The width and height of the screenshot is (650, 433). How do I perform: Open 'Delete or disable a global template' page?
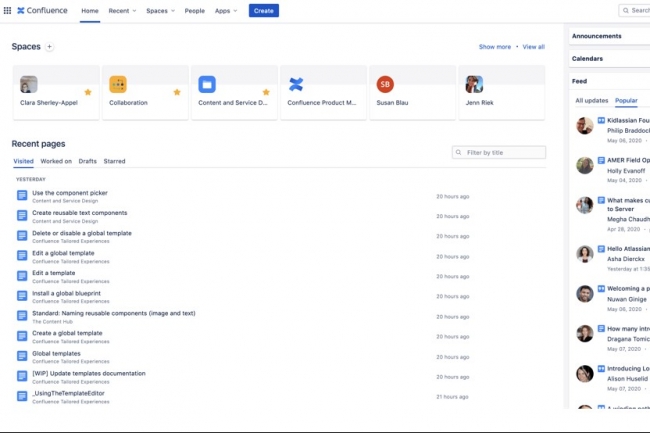tap(82, 233)
